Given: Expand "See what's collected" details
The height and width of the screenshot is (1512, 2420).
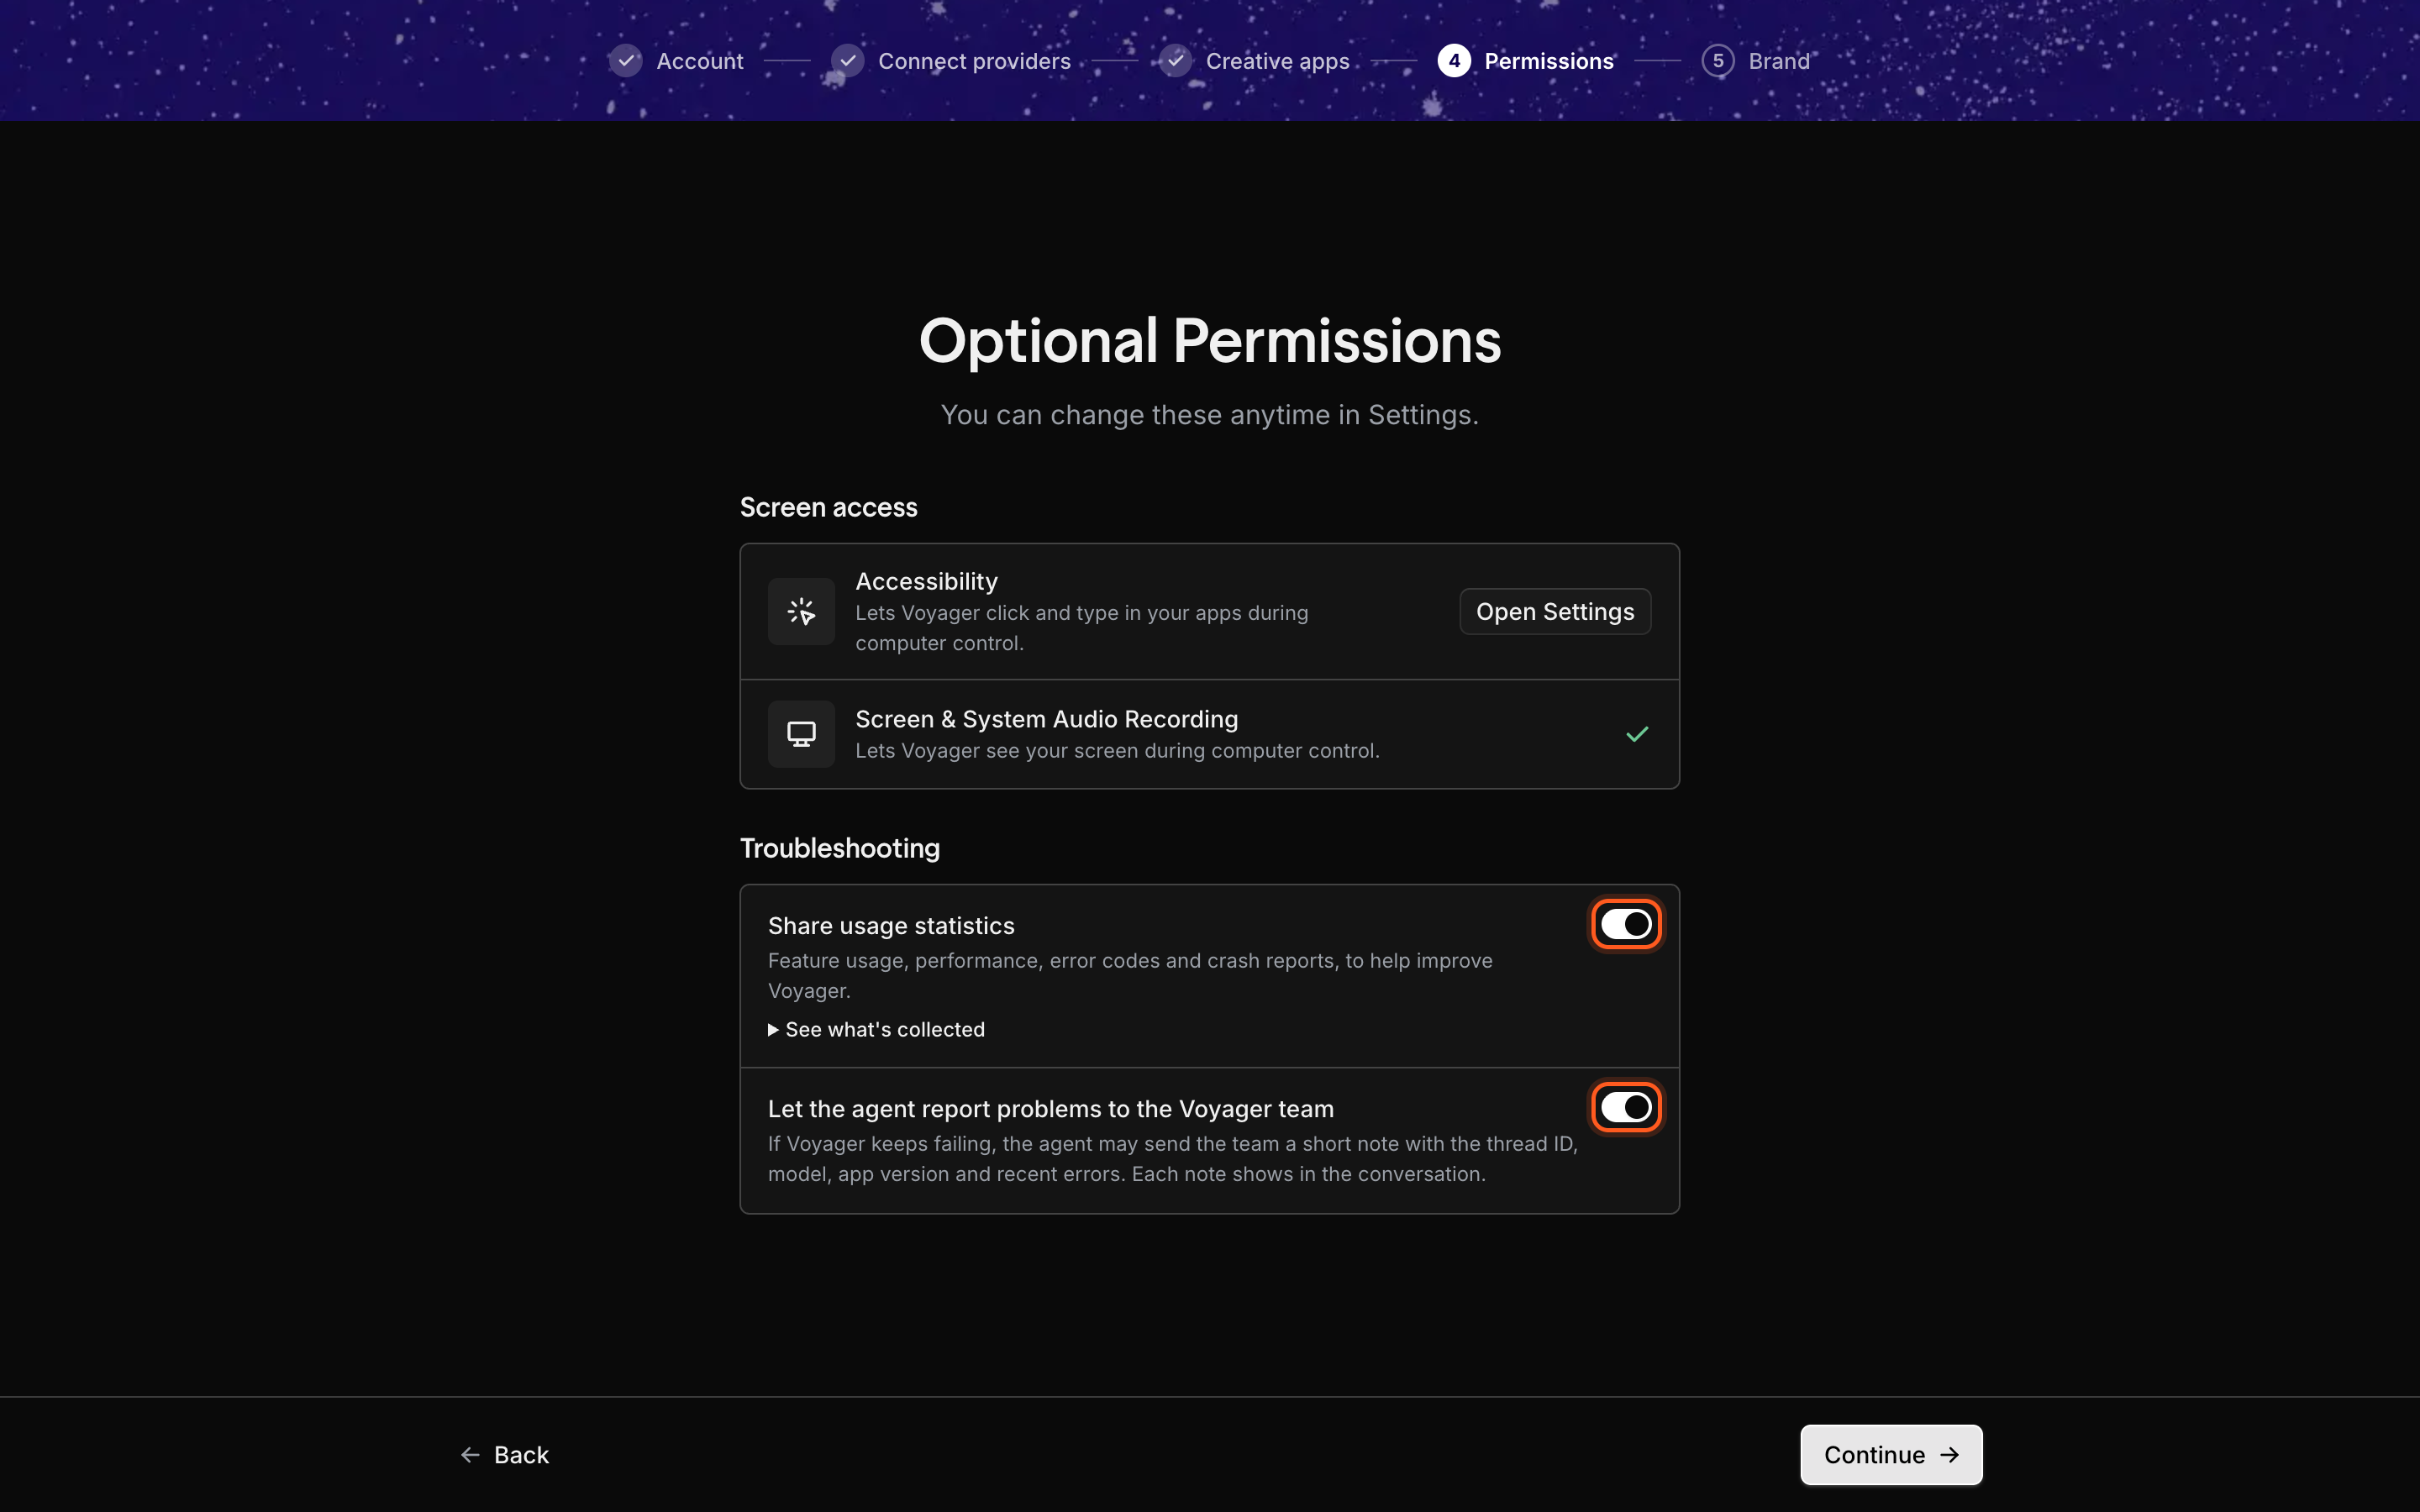Looking at the screenshot, I should 876,1029.
